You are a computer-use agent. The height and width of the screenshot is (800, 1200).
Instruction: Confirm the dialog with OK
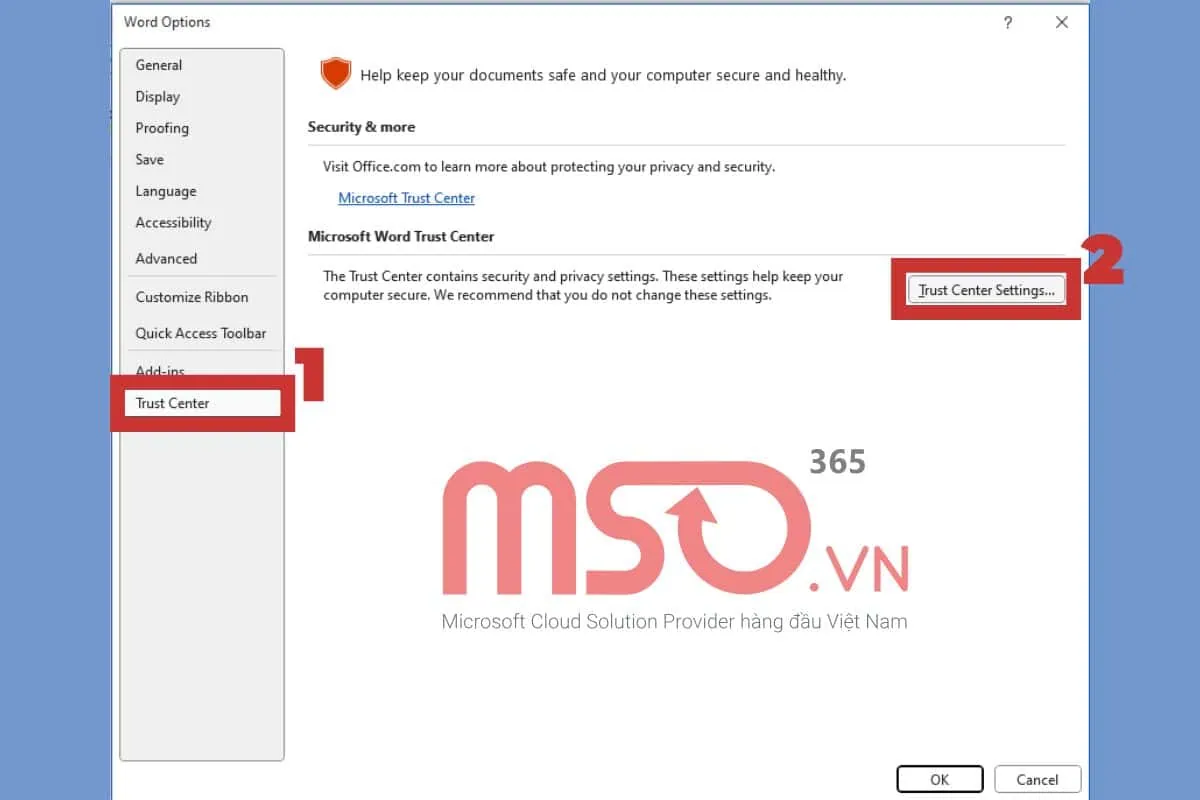coord(939,780)
